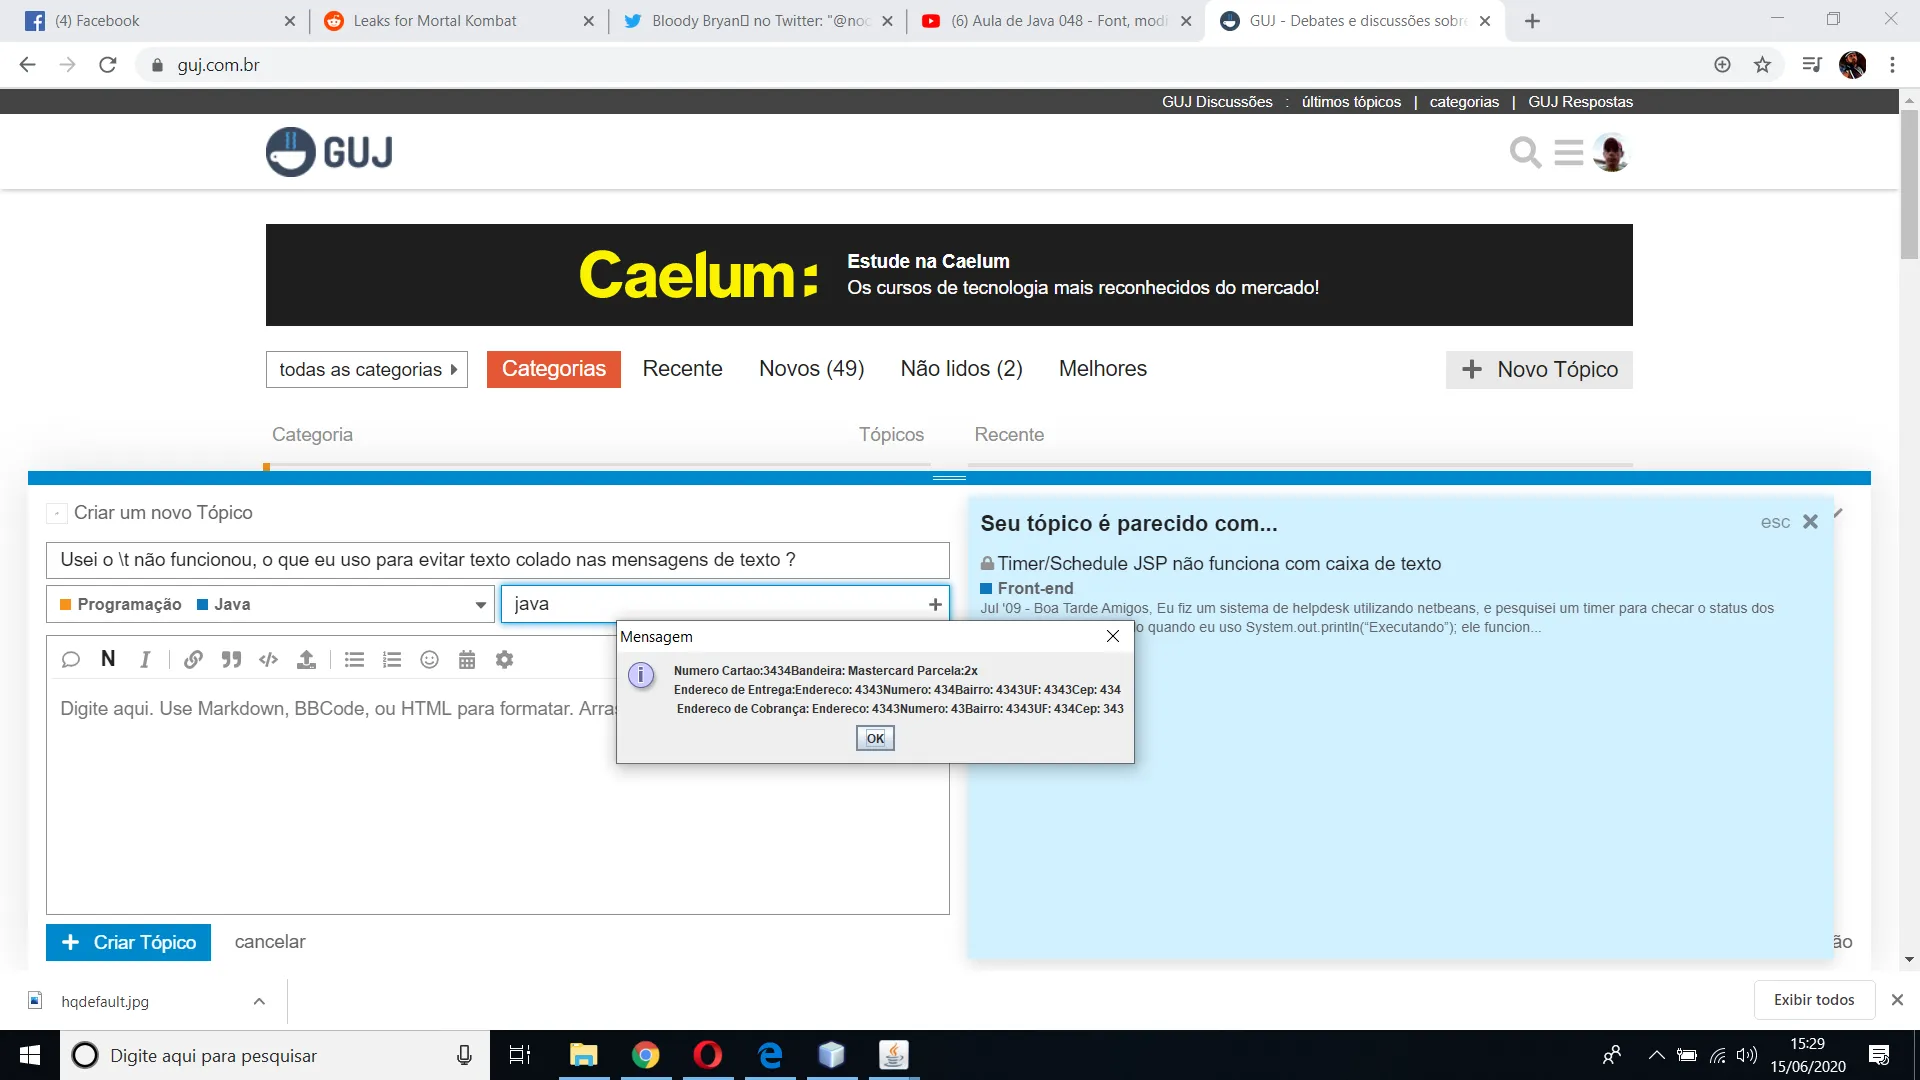Open the editor options gear menu
The width and height of the screenshot is (1920, 1080).
point(504,659)
